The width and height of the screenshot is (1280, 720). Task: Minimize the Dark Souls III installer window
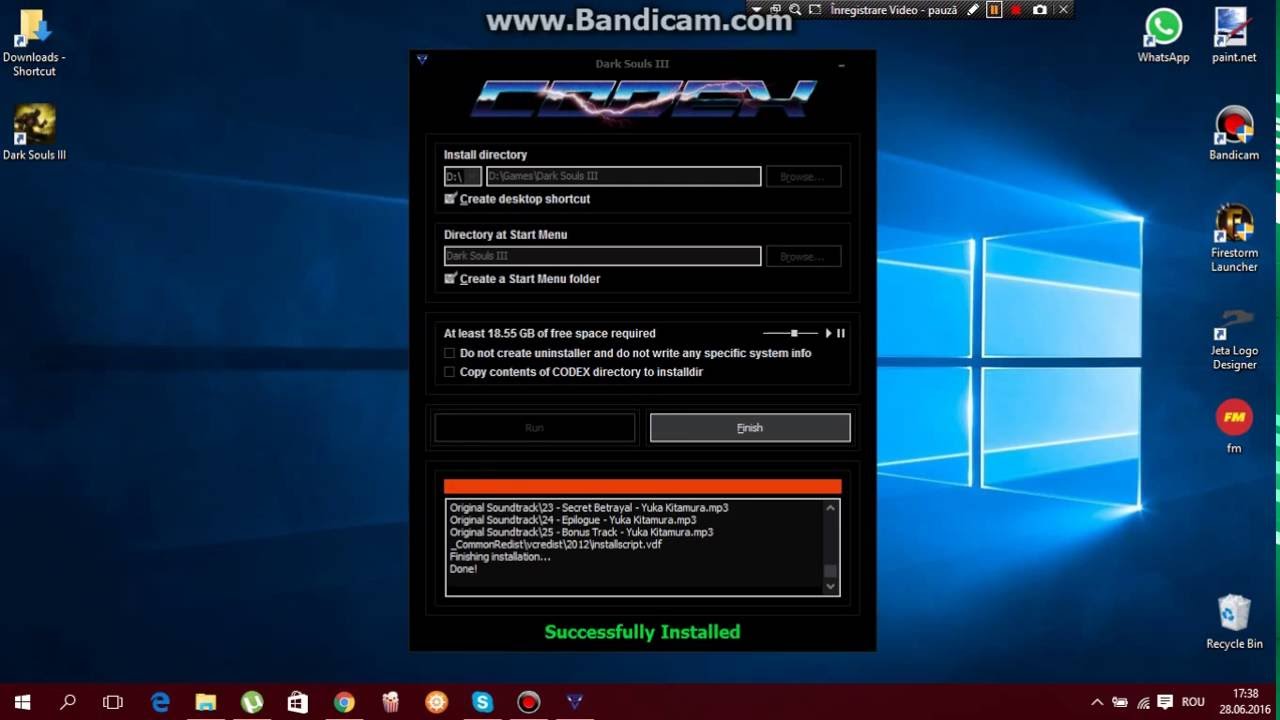[841, 64]
